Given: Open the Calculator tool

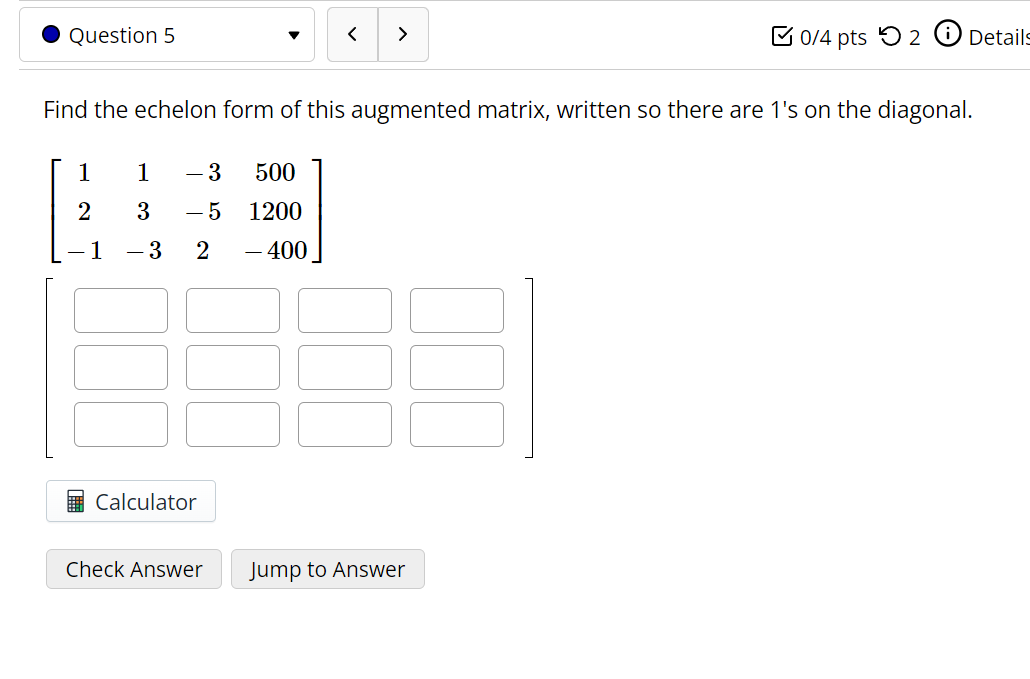Looking at the screenshot, I should (130, 501).
